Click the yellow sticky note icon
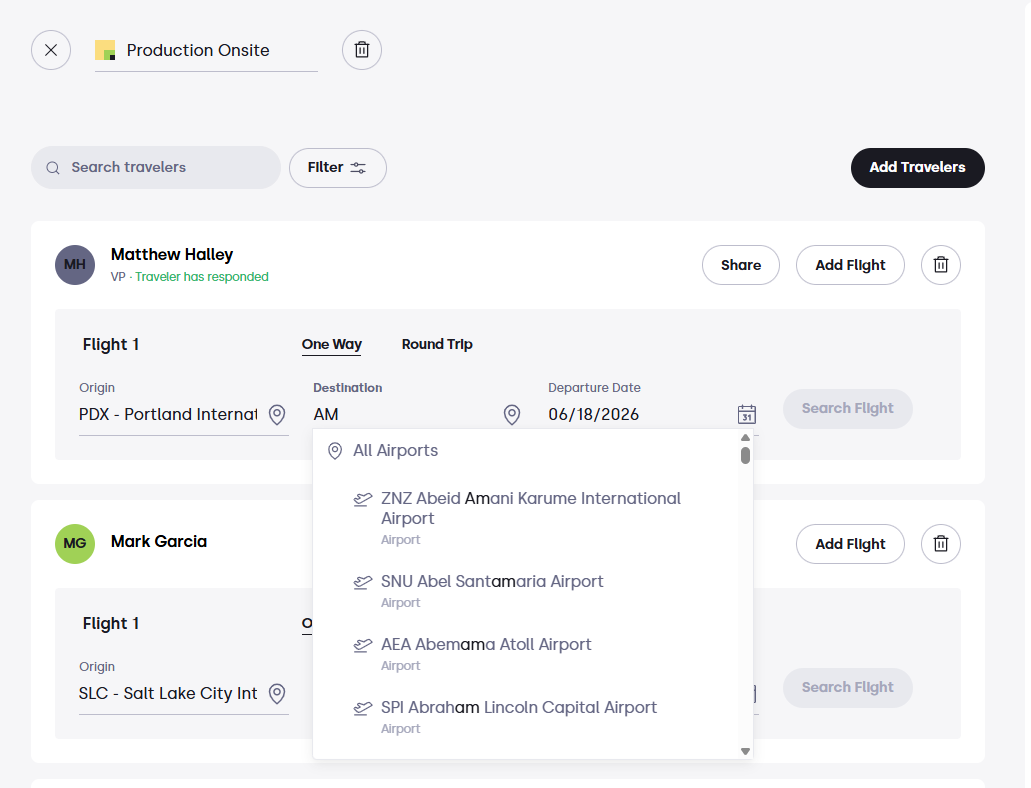The height and width of the screenshot is (788, 1031). click(x=105, y=50)
